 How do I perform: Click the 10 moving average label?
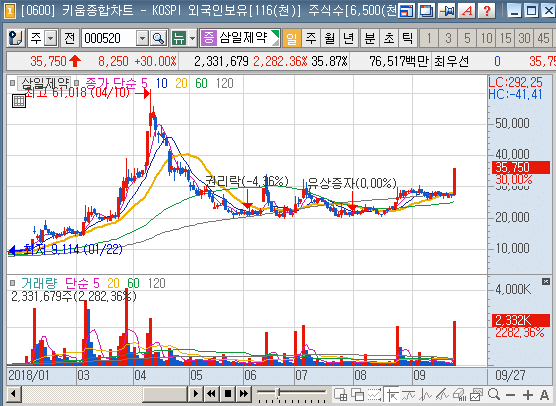pos(161,83)
